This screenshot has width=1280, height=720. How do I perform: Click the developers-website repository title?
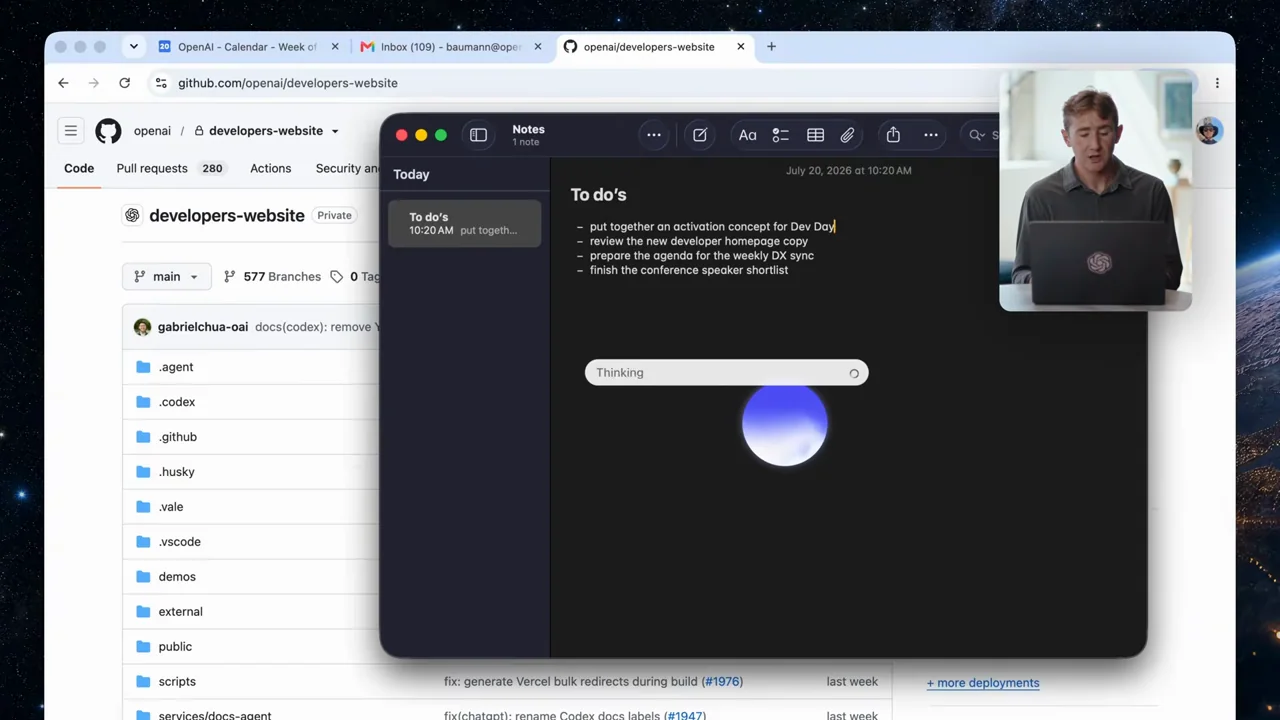coord(226,215)
